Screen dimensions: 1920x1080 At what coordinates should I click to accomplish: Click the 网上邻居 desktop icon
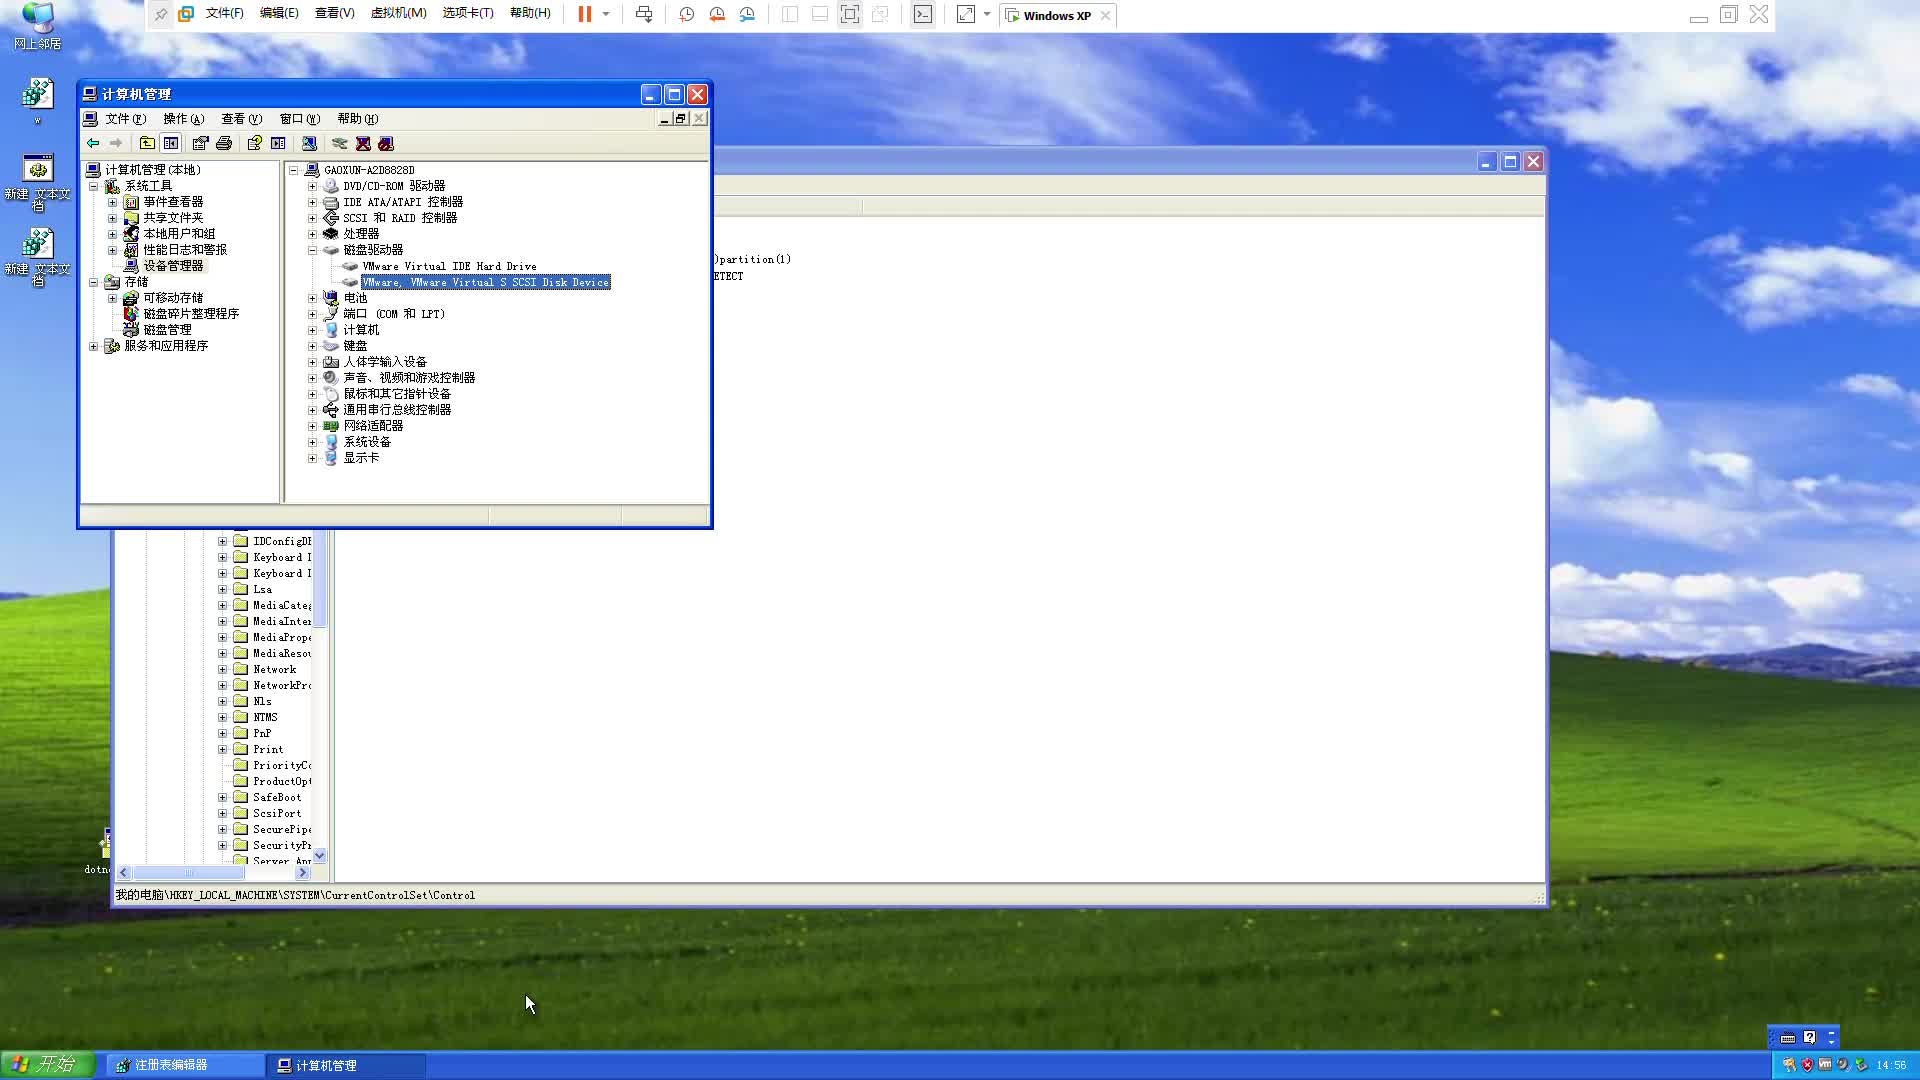click(x=38, y=27)
